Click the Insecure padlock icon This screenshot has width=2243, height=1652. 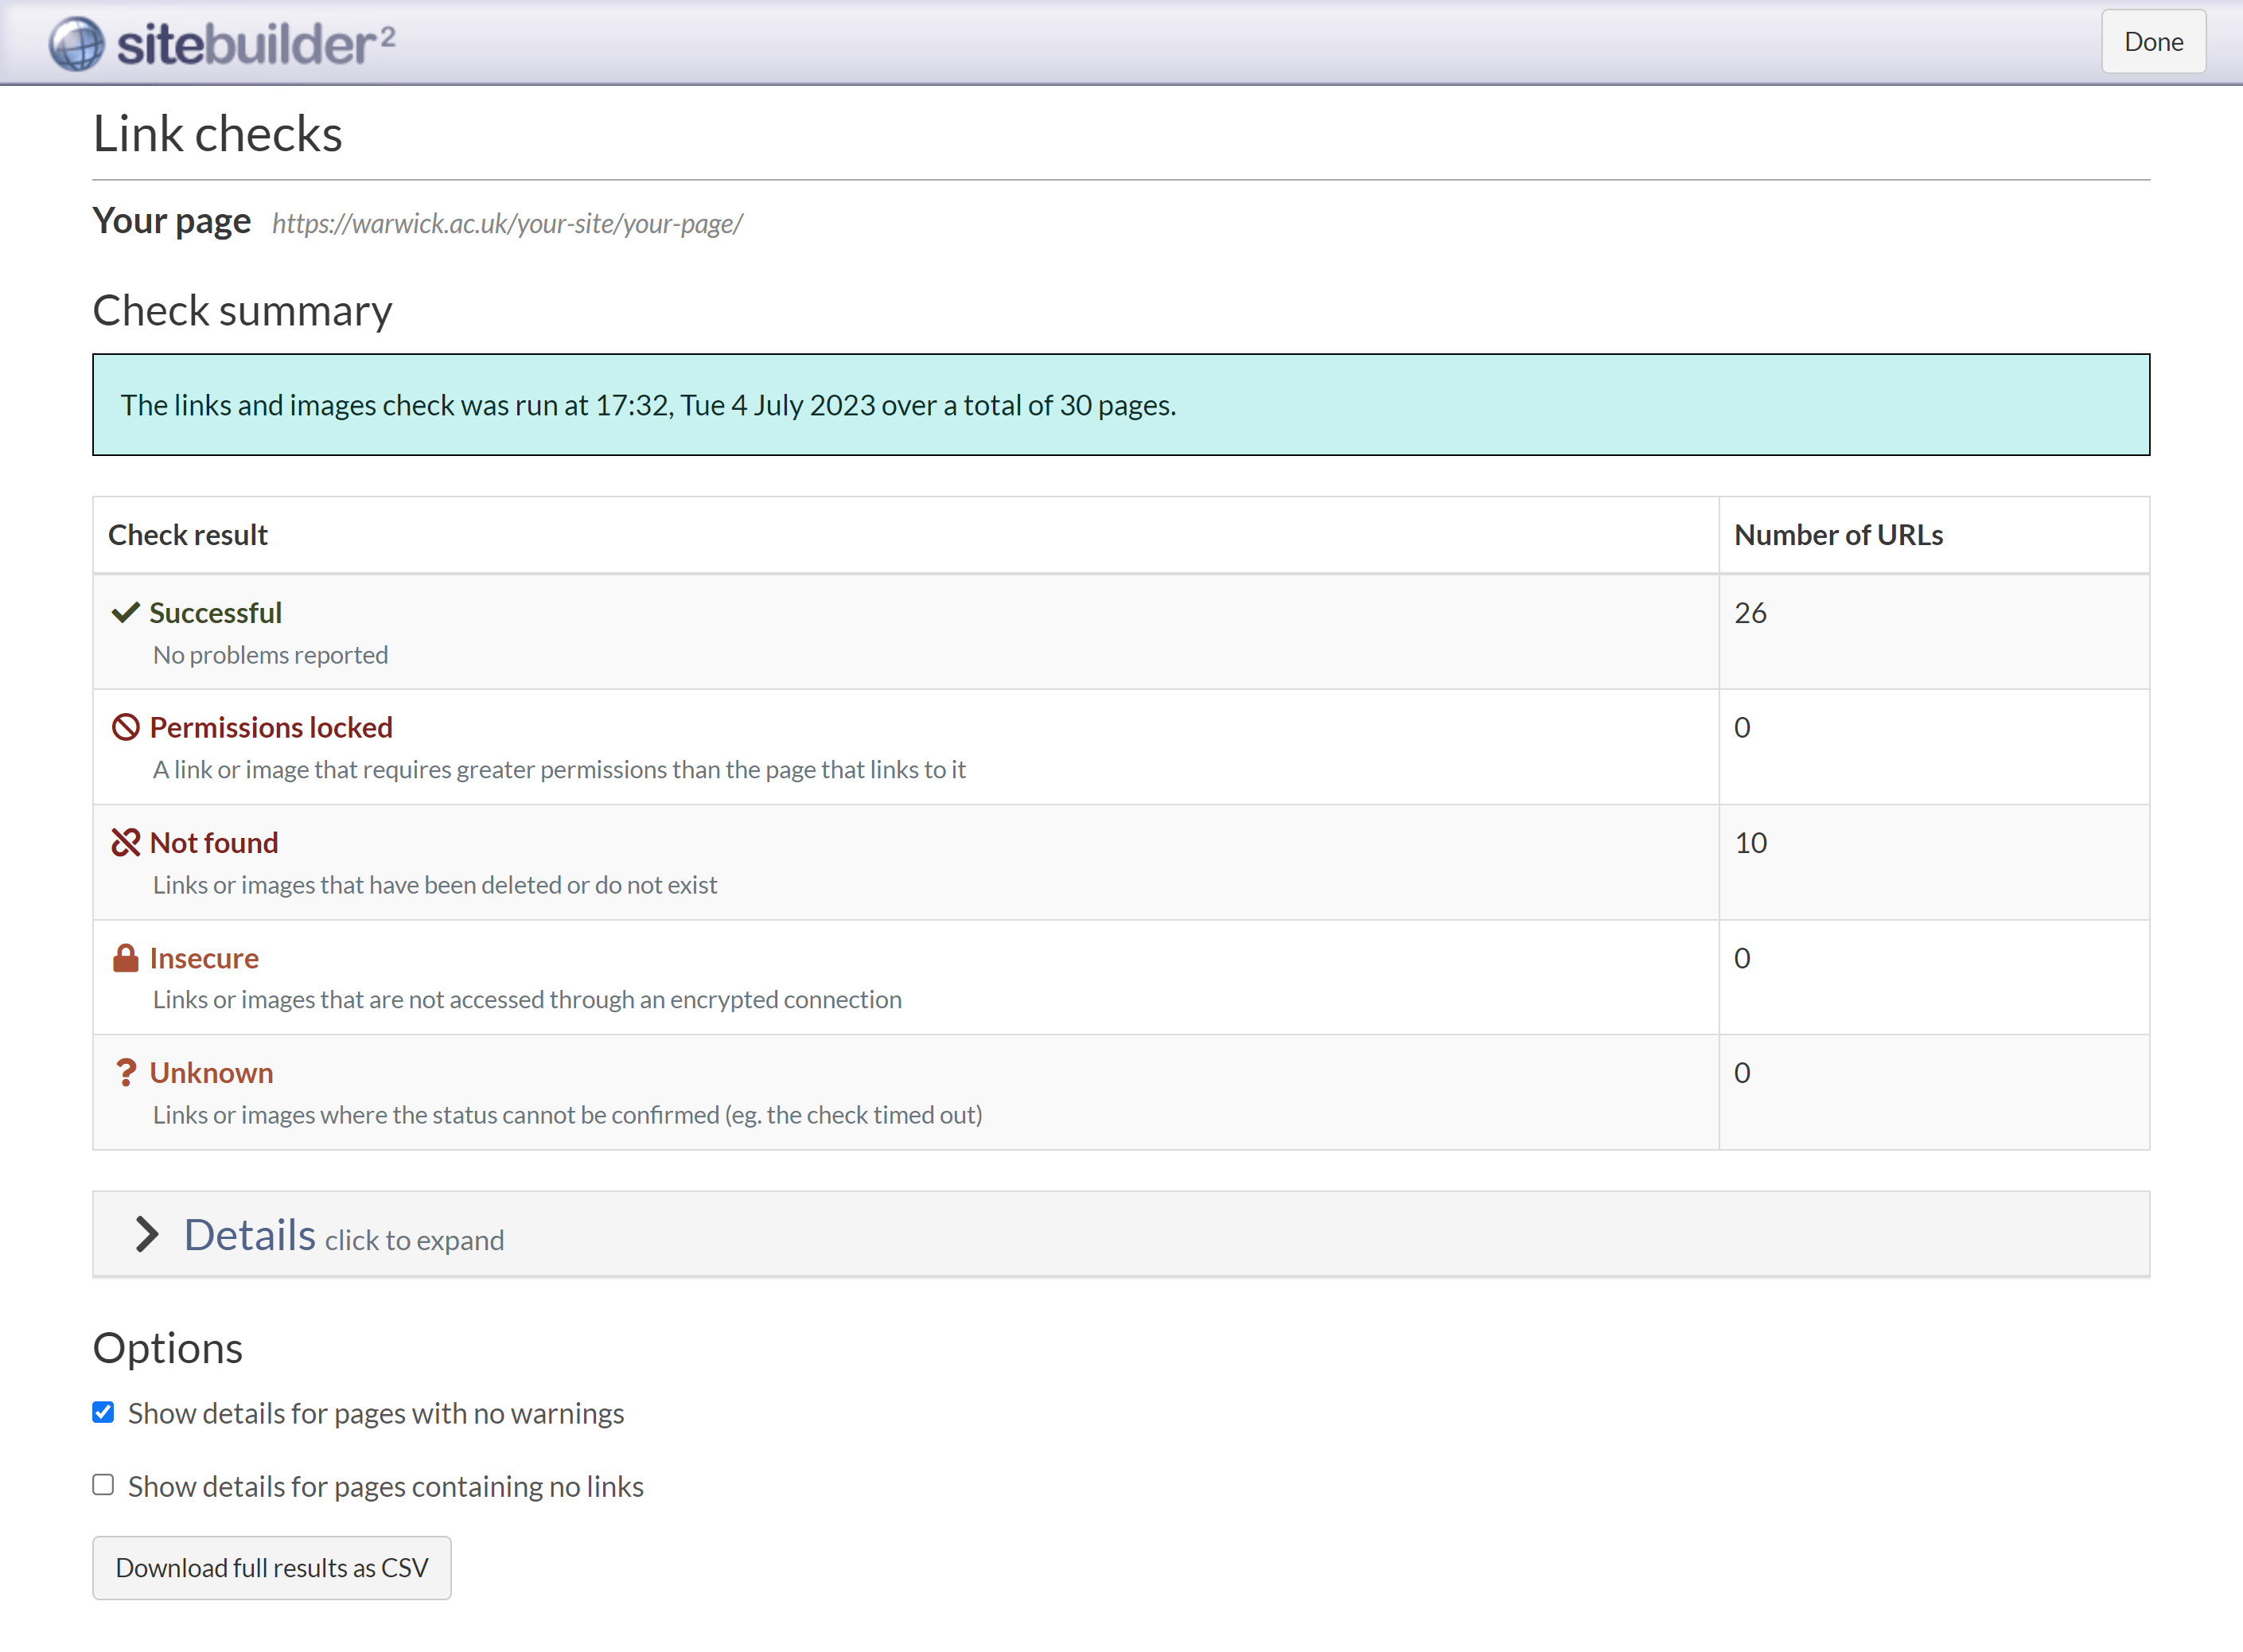pos(125,958)
